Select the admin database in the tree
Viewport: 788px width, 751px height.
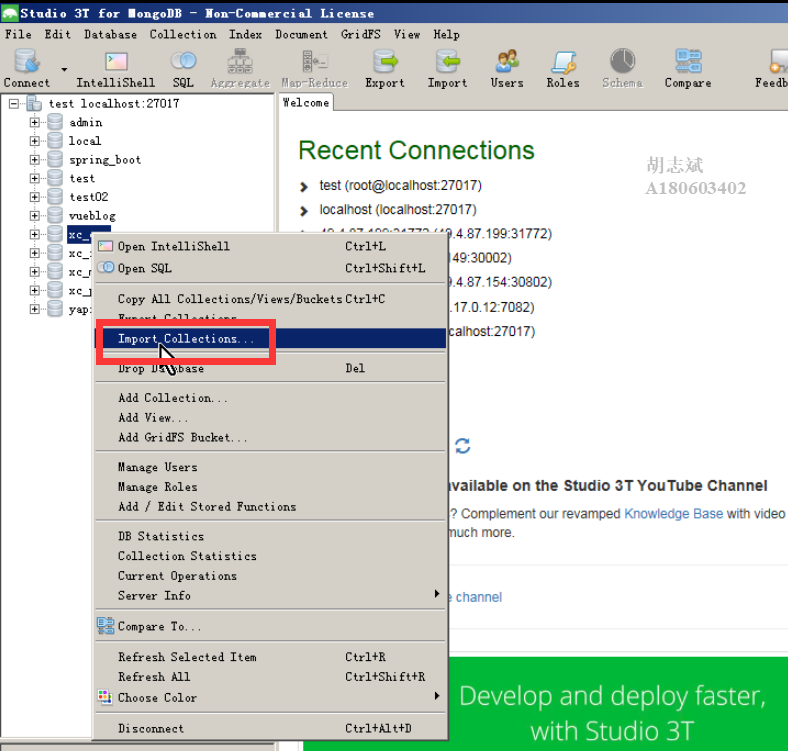pos(86,122)
